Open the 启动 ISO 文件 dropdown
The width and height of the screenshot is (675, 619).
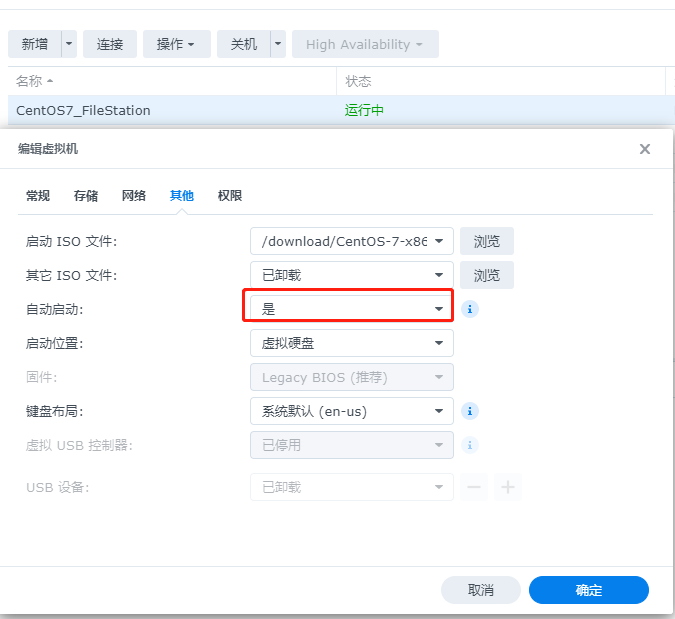point(352,241)
